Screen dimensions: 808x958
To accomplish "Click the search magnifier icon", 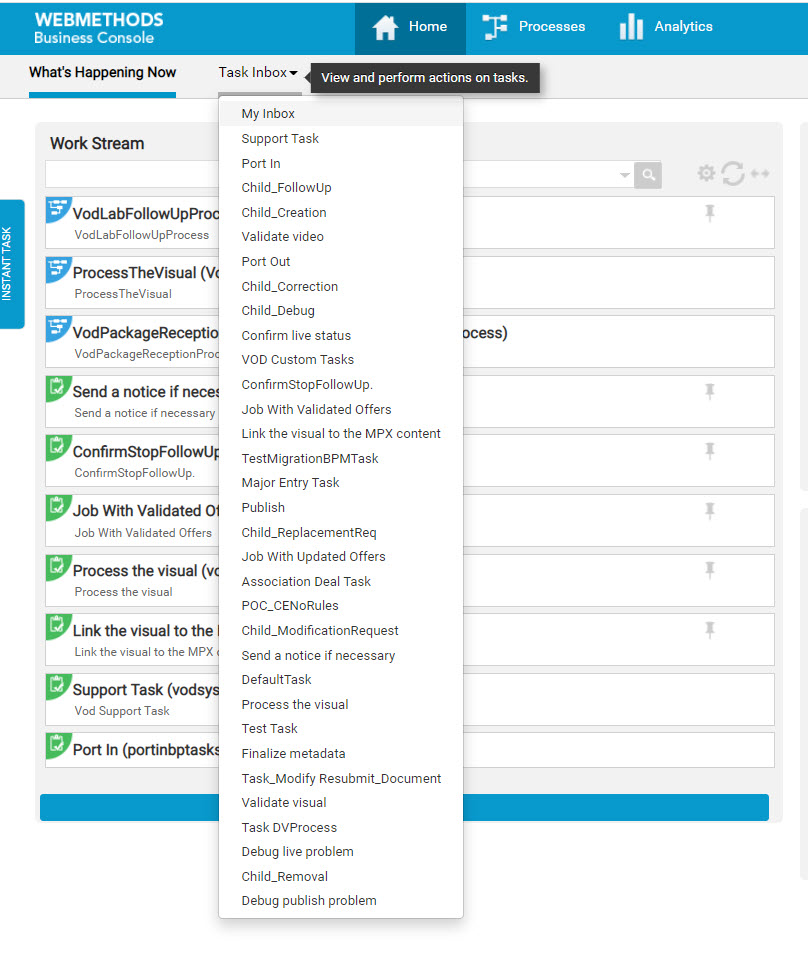I will tap(647, 175).
